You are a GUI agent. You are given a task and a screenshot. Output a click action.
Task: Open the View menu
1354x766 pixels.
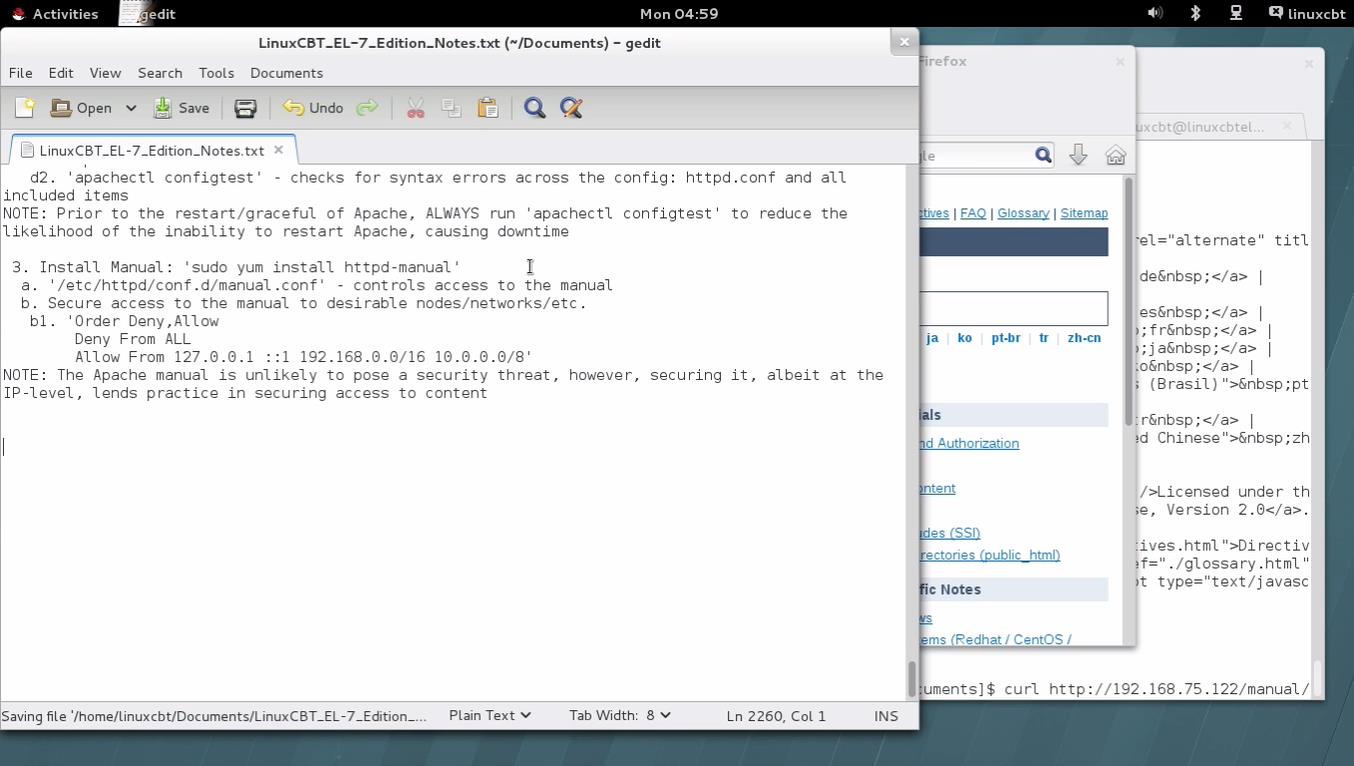pos(105,73)
